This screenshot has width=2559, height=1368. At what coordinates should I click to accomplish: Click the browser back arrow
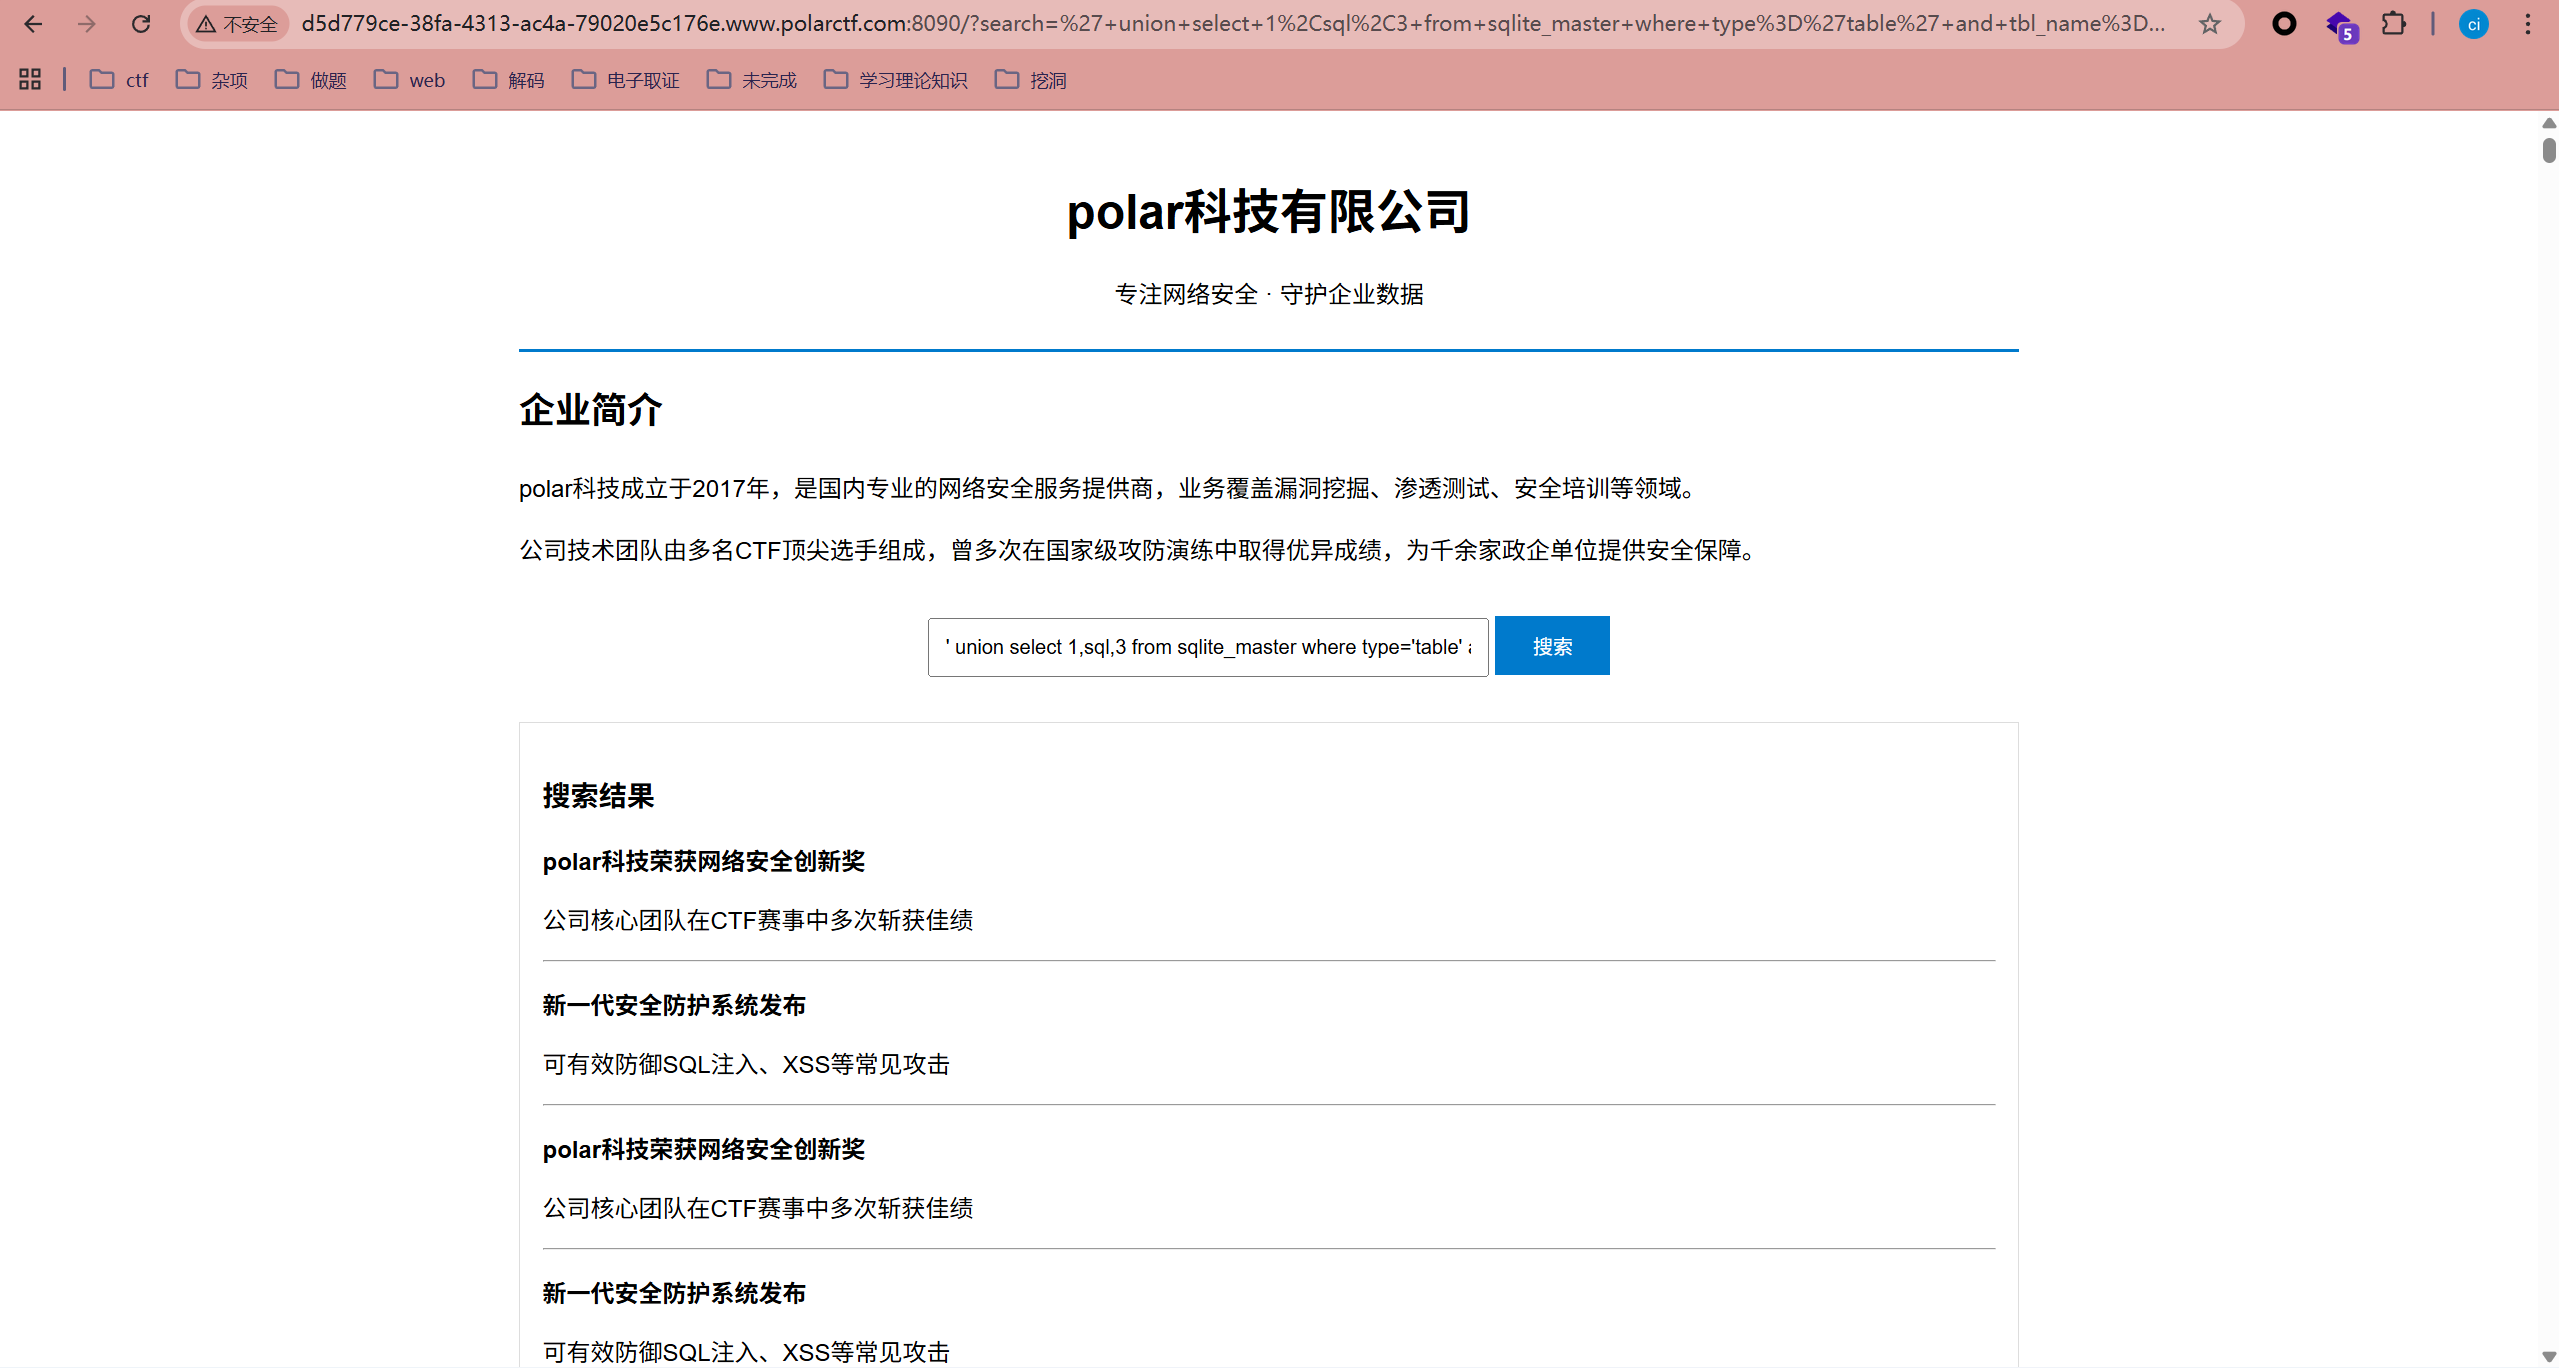(33, 24)
